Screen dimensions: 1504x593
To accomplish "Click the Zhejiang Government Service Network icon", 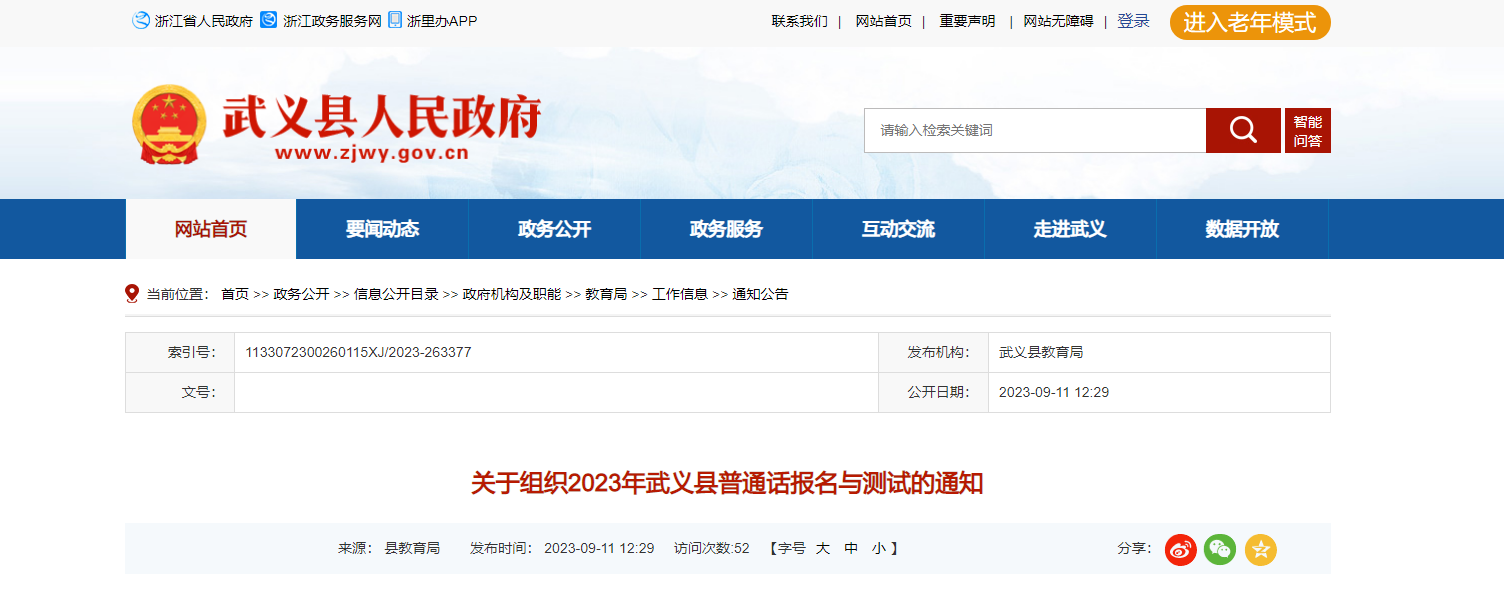I will (269, 20).
